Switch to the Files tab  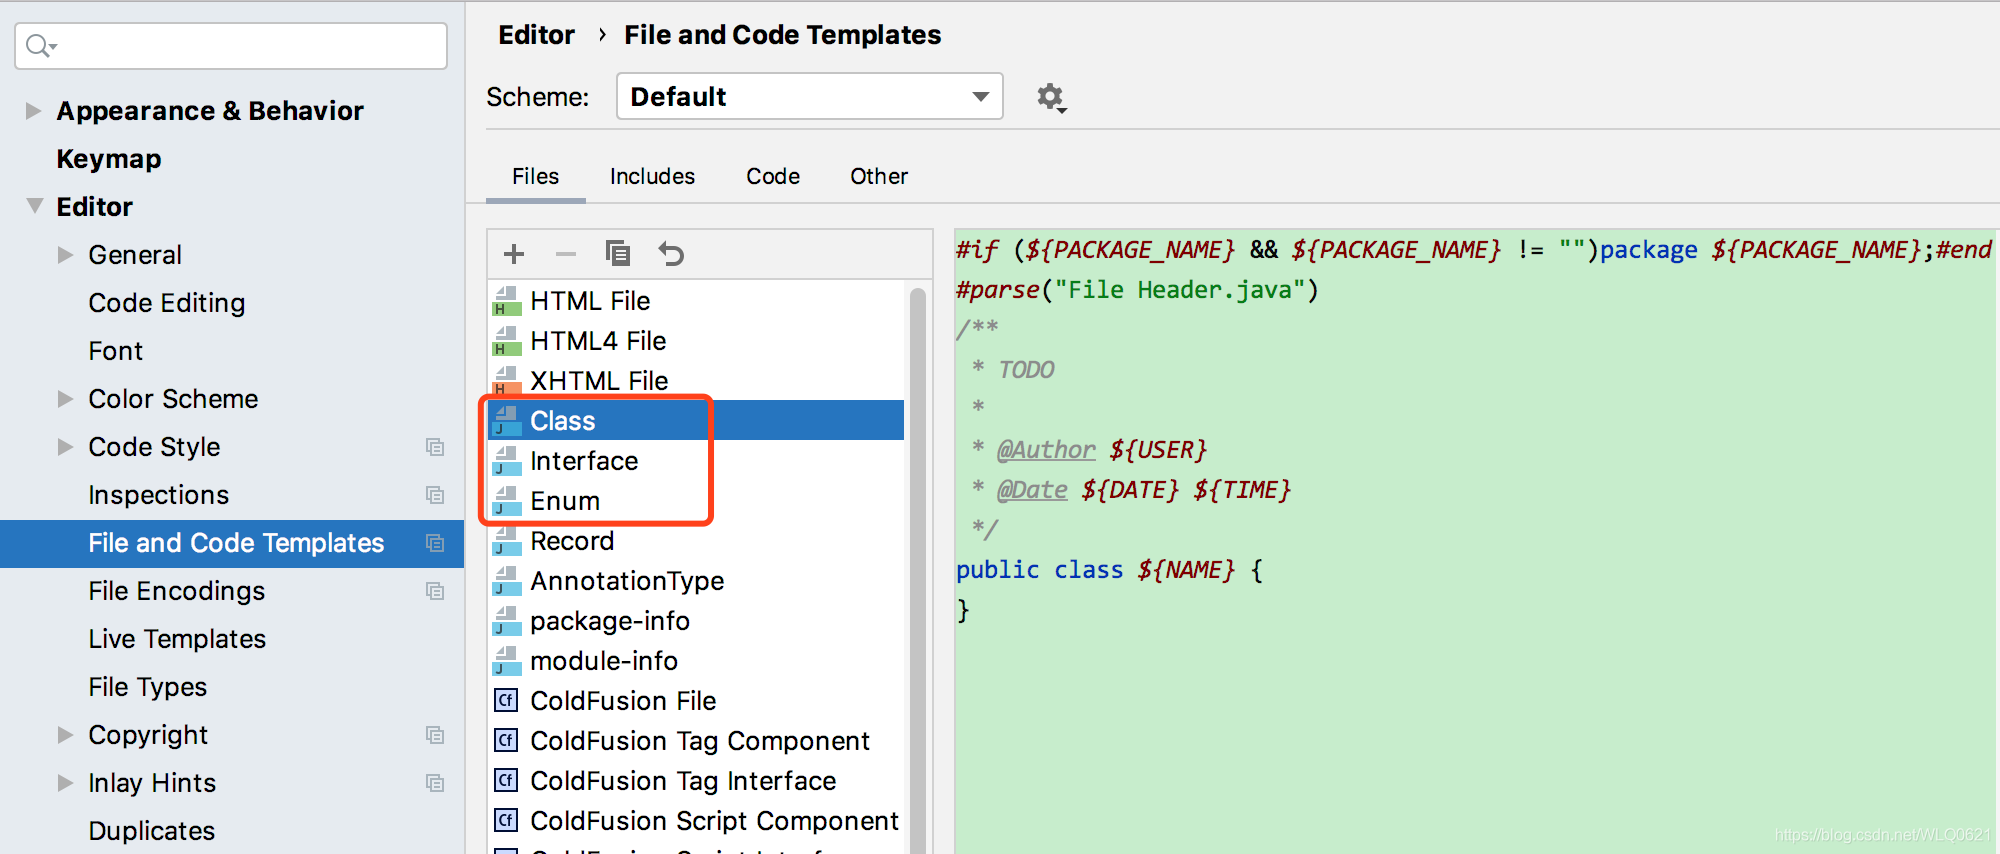(535, 176)
